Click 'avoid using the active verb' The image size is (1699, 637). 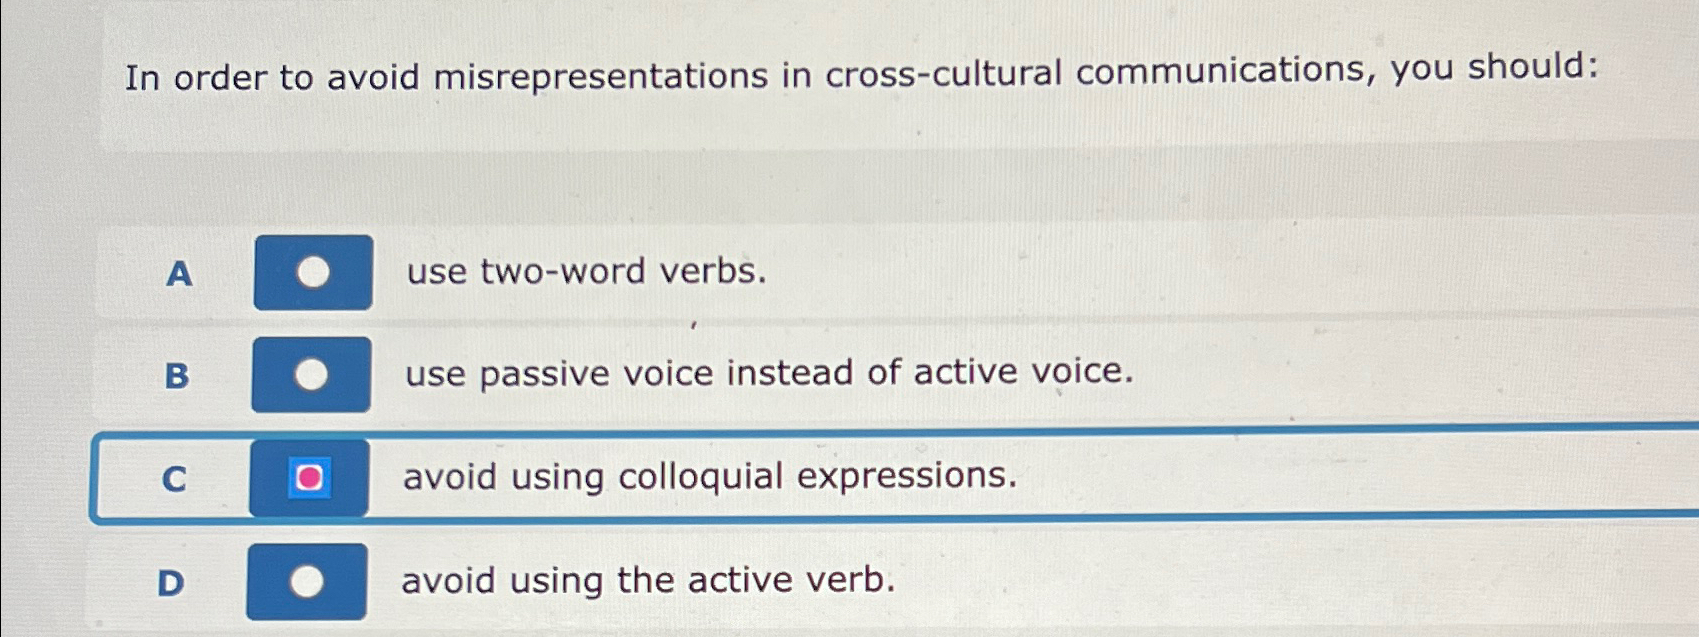click(648, 578)
